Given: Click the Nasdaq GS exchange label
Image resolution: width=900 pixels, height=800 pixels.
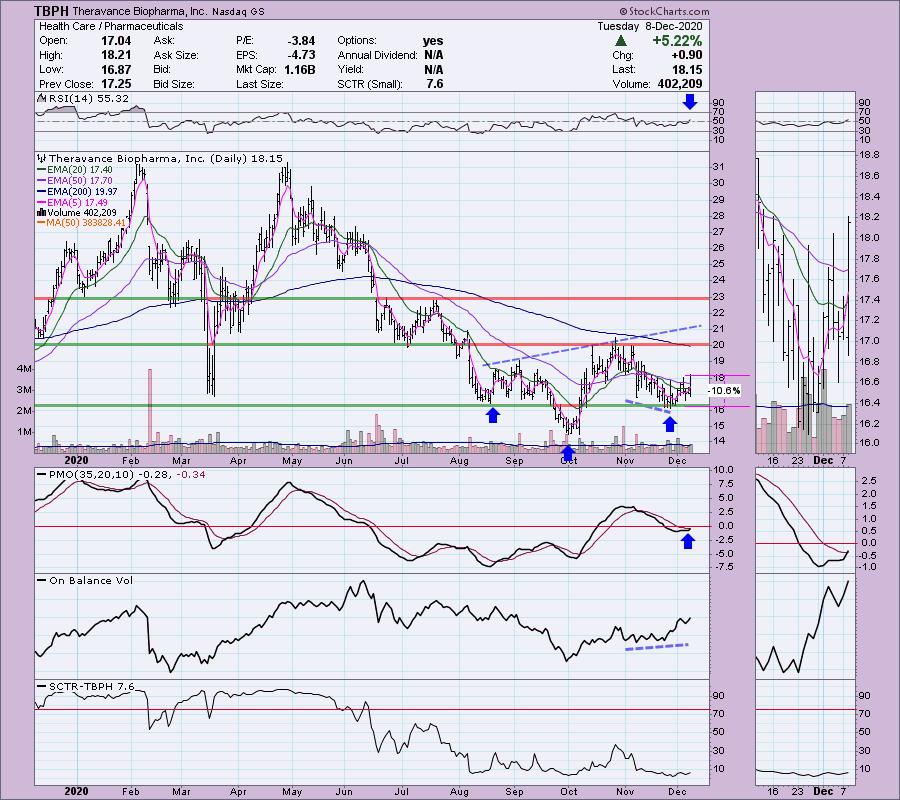Looking at the screenshot, I should point(238,11).
